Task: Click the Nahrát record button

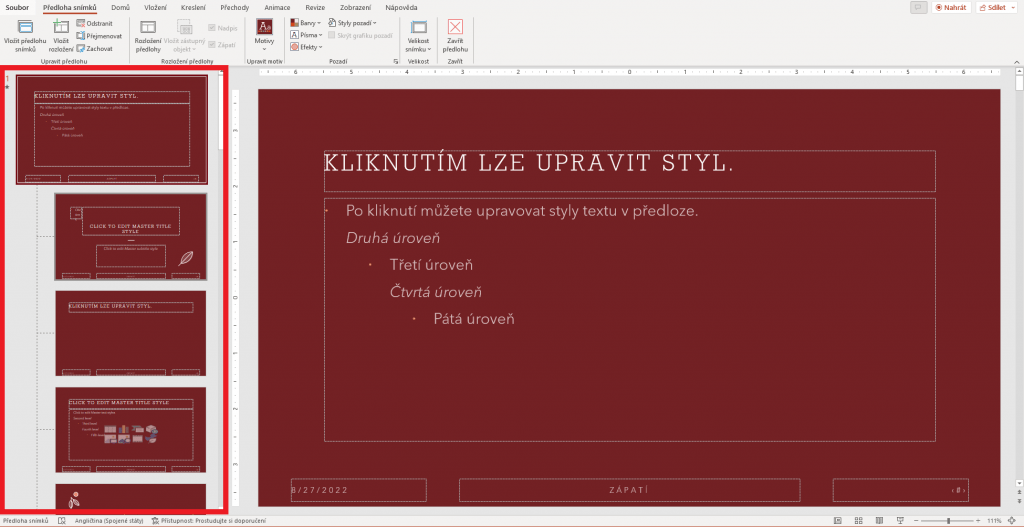Action: 951,7
